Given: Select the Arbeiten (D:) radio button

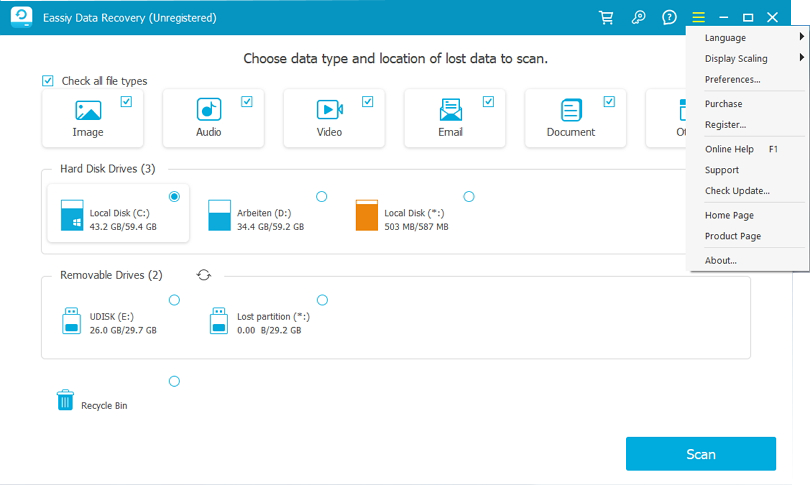Looking at the screenshot, I should coord(321,196).
